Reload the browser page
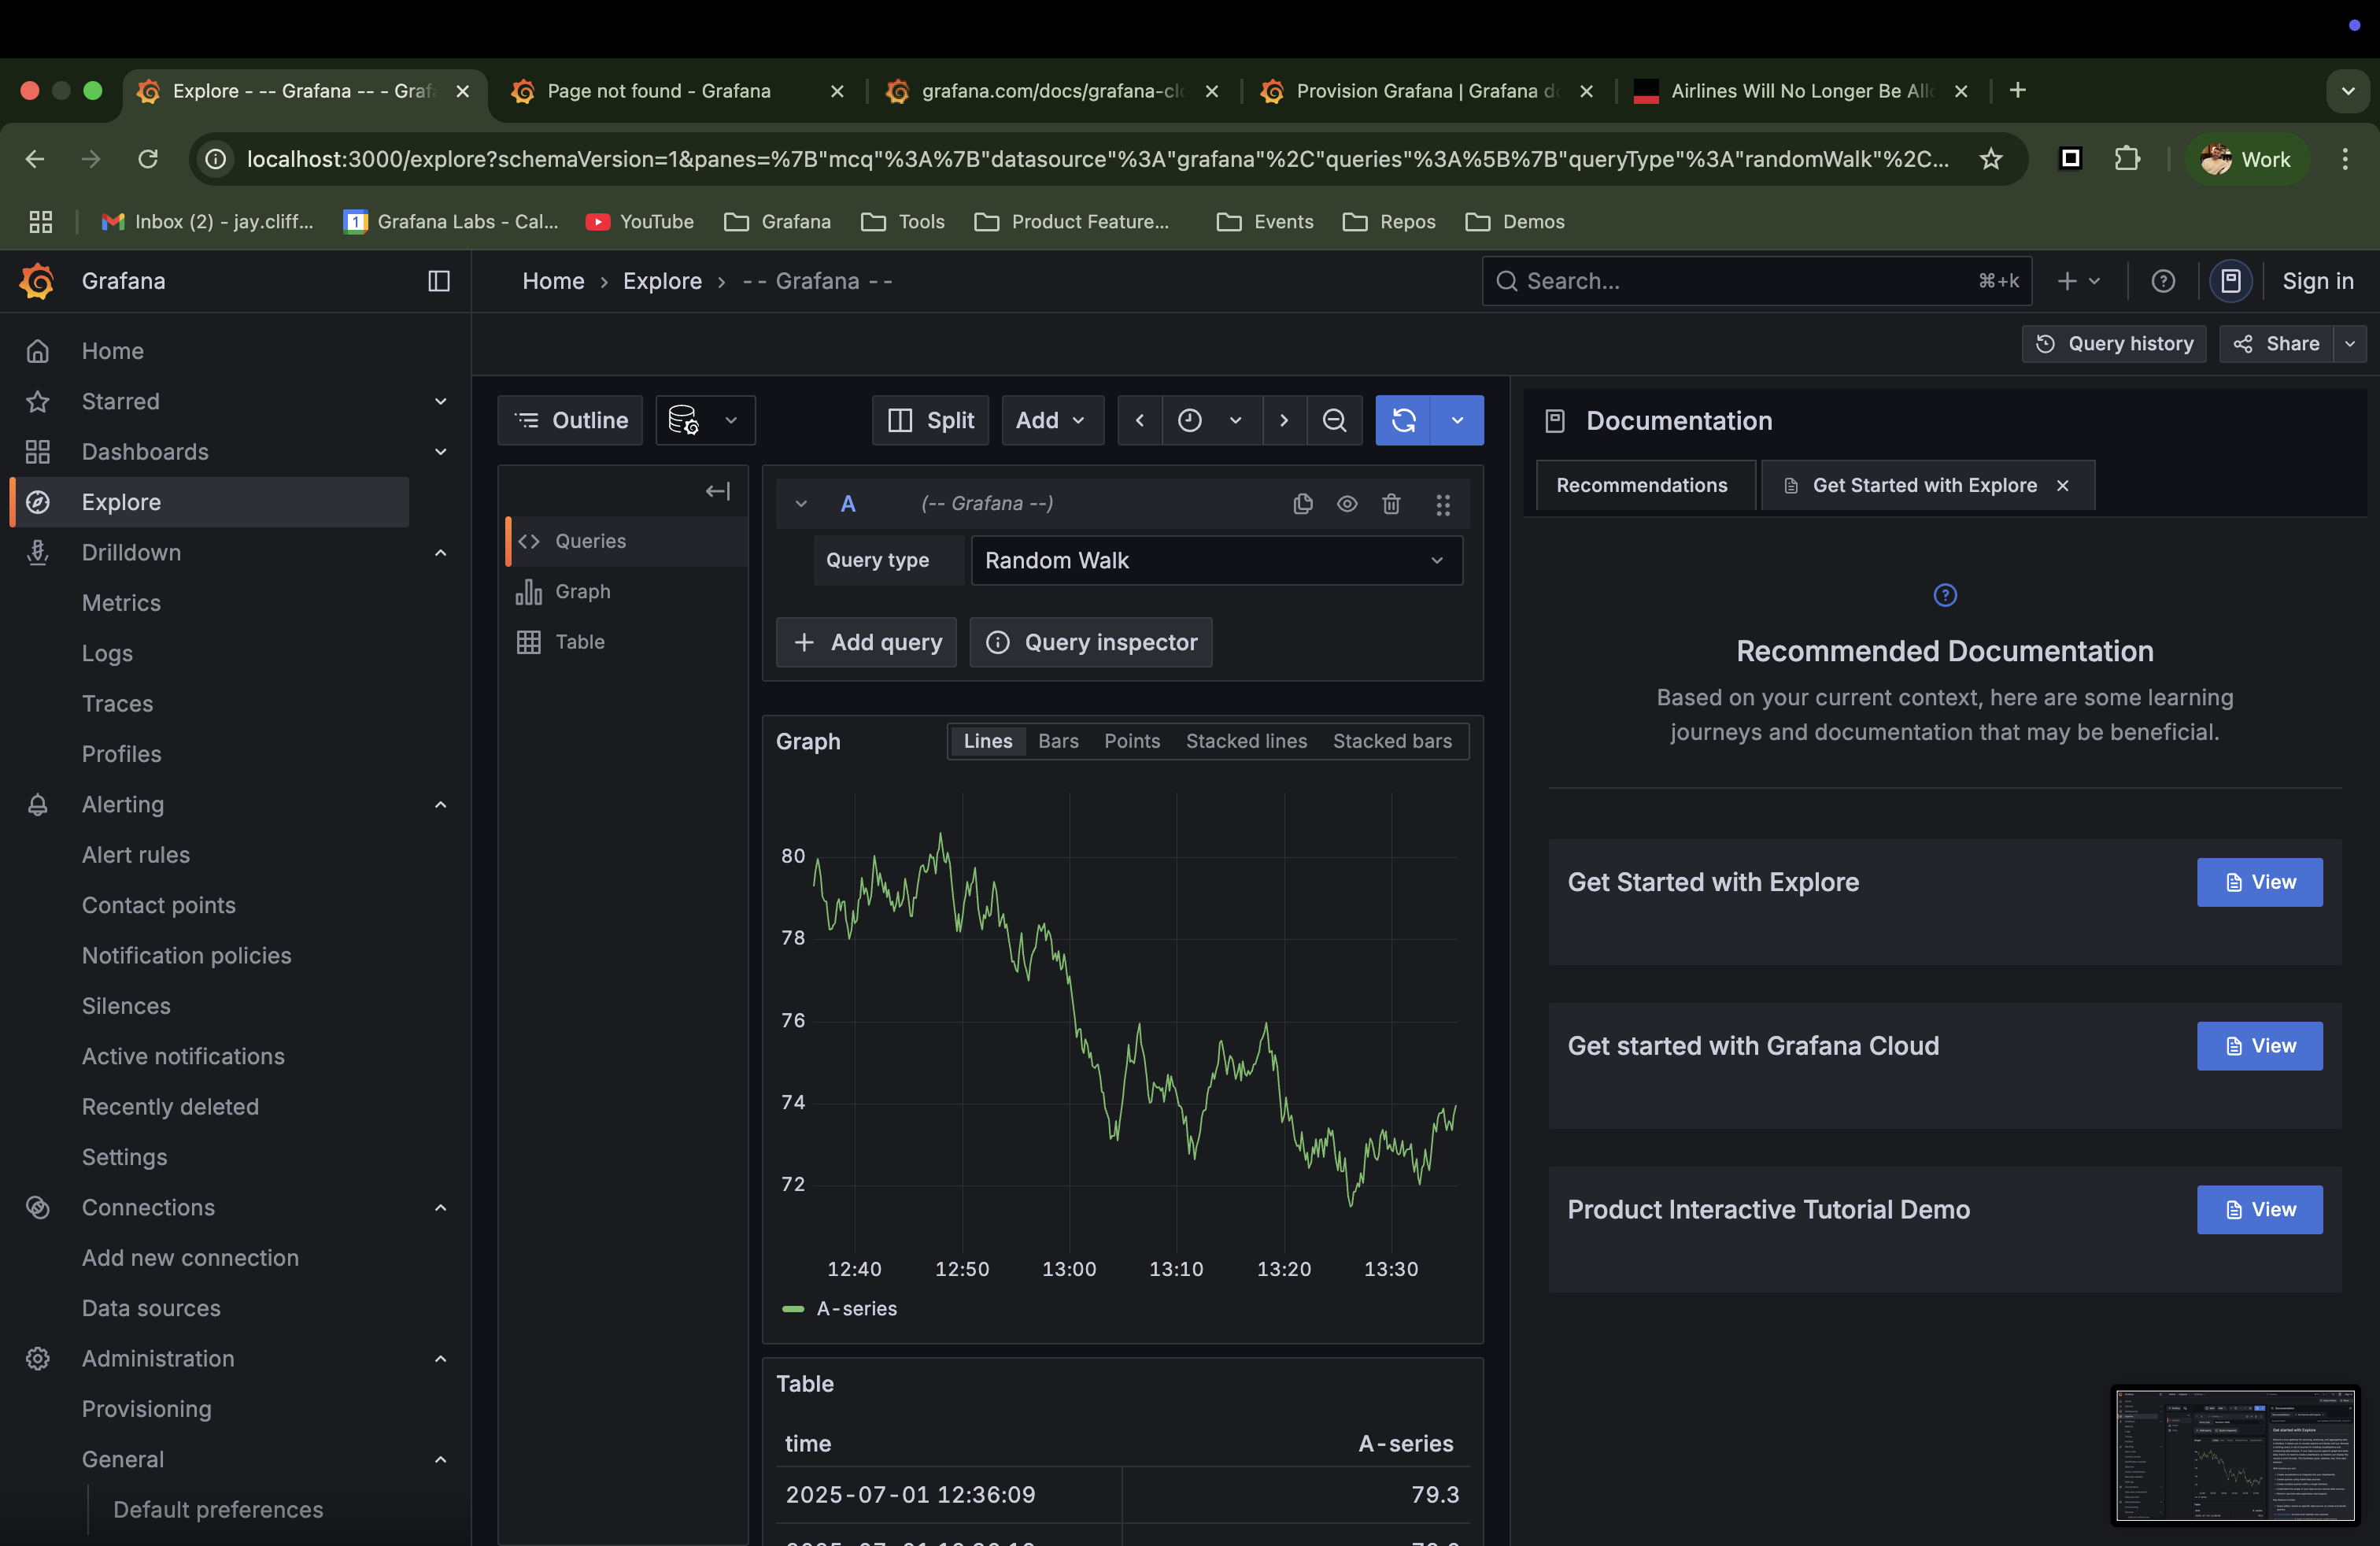Screen dimensions: 2380x1546 tap(148, 159)
